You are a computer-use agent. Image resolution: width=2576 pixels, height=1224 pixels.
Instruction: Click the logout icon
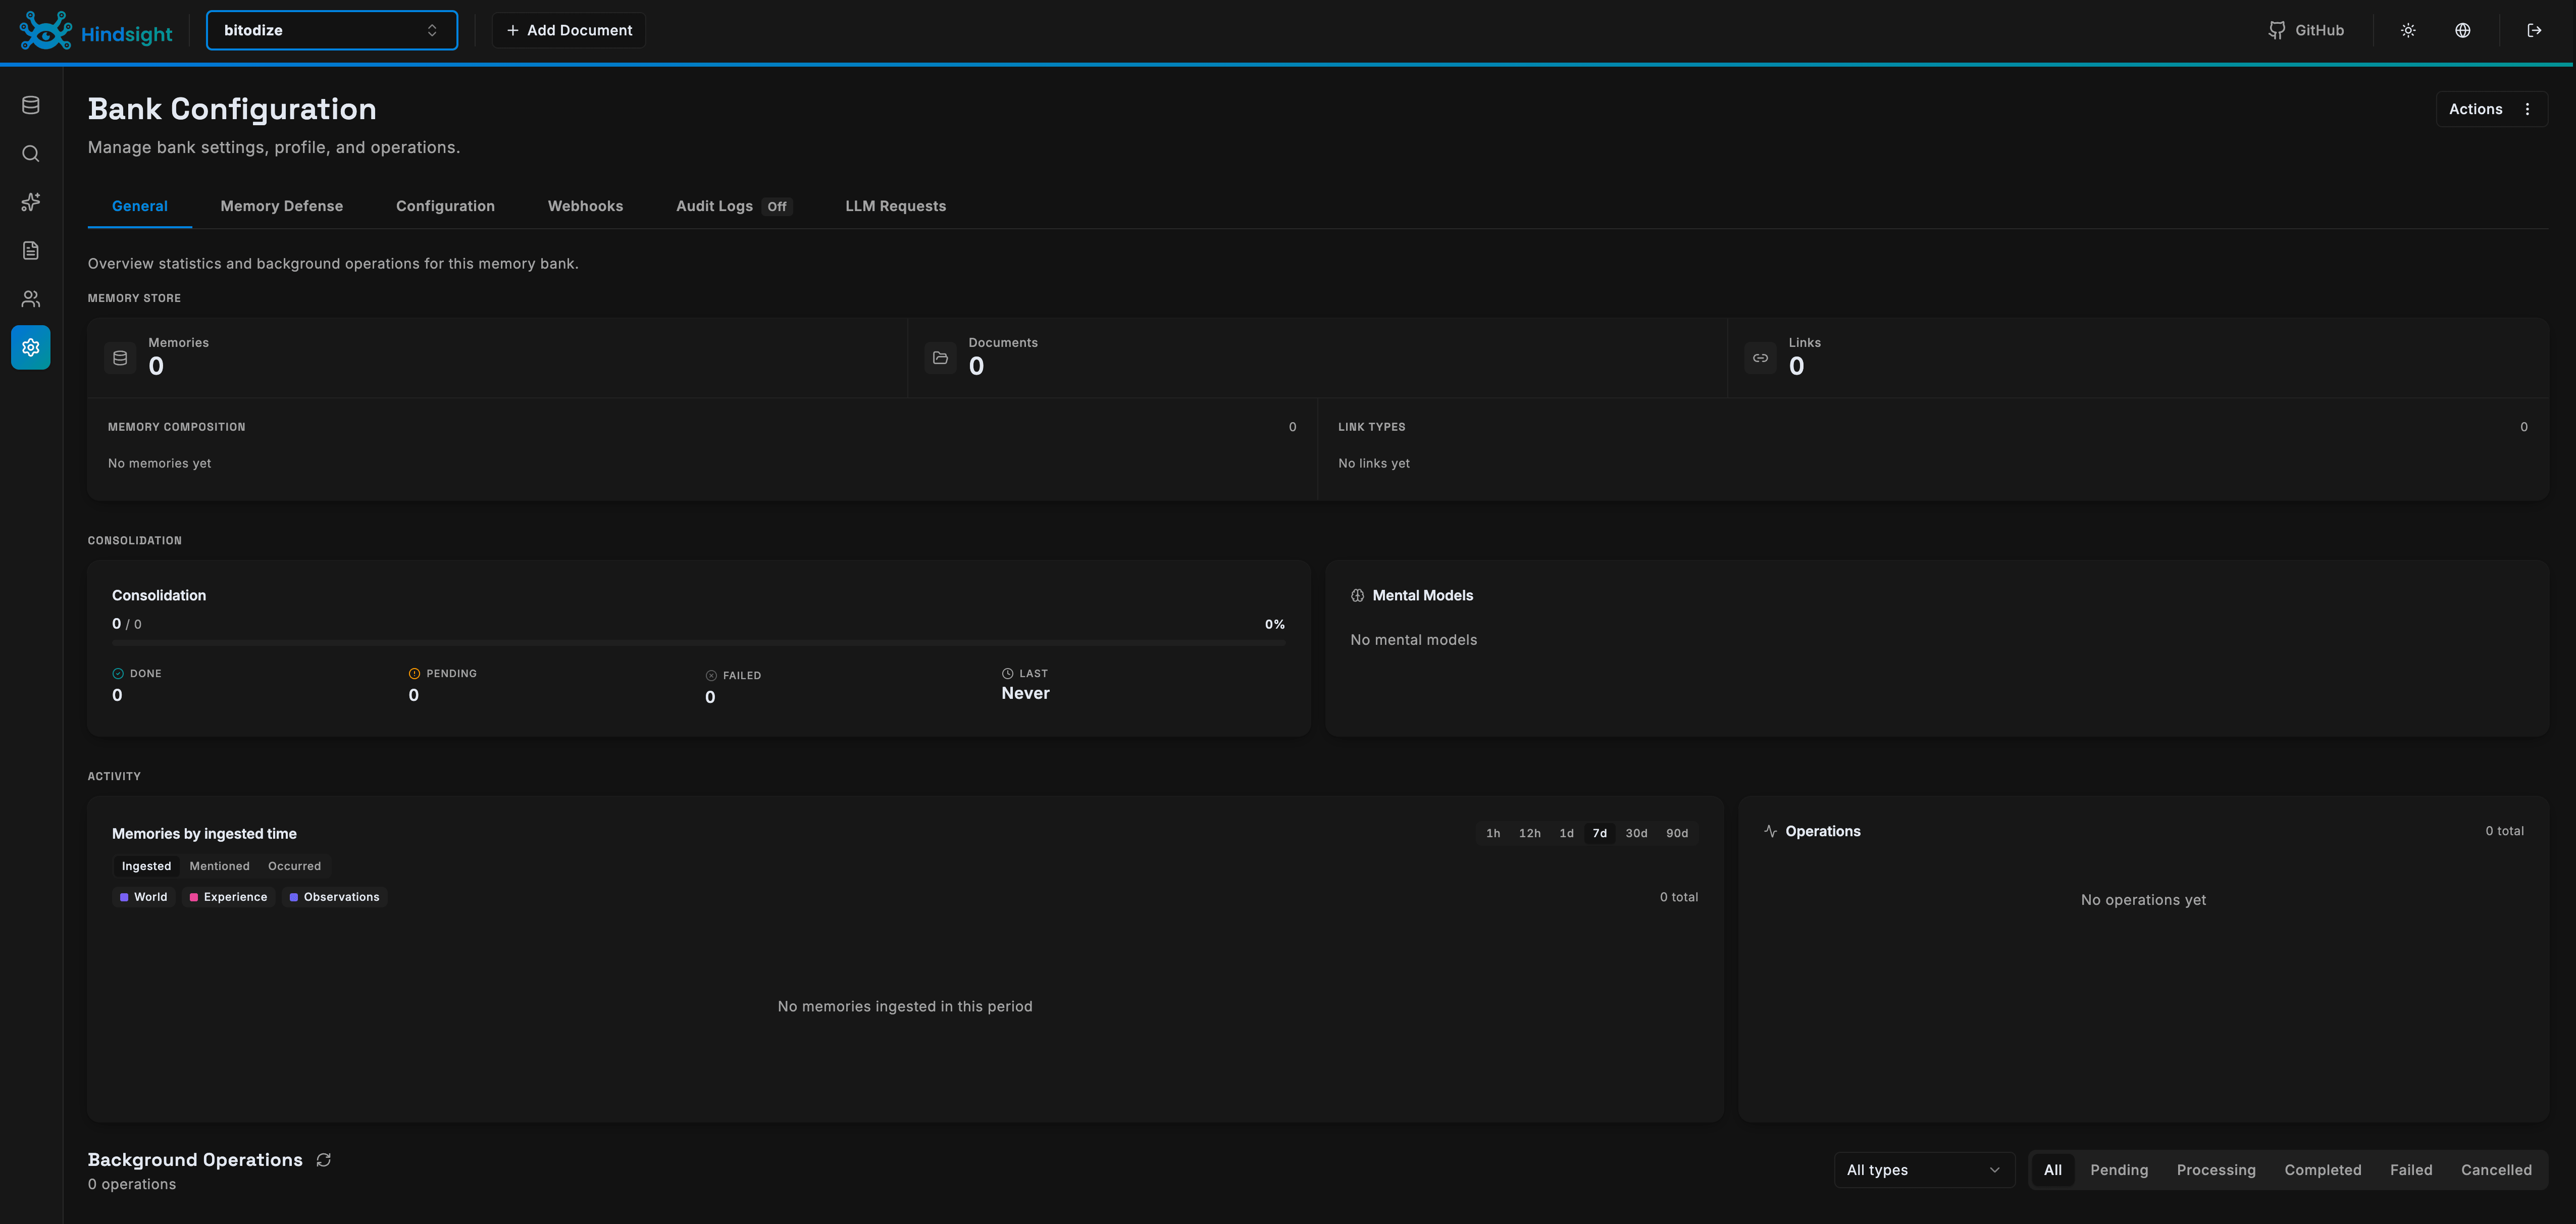point(2534,30)
